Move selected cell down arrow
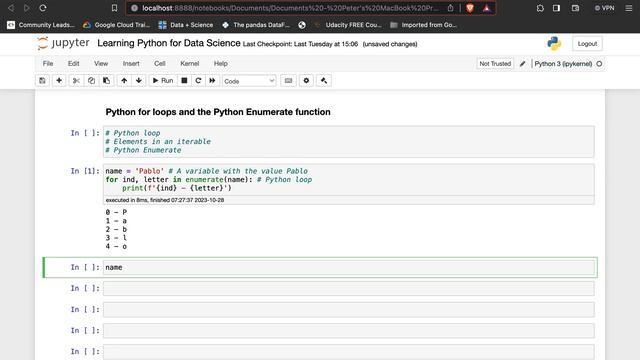Screen dimensions: 640x360 [139, 81]
